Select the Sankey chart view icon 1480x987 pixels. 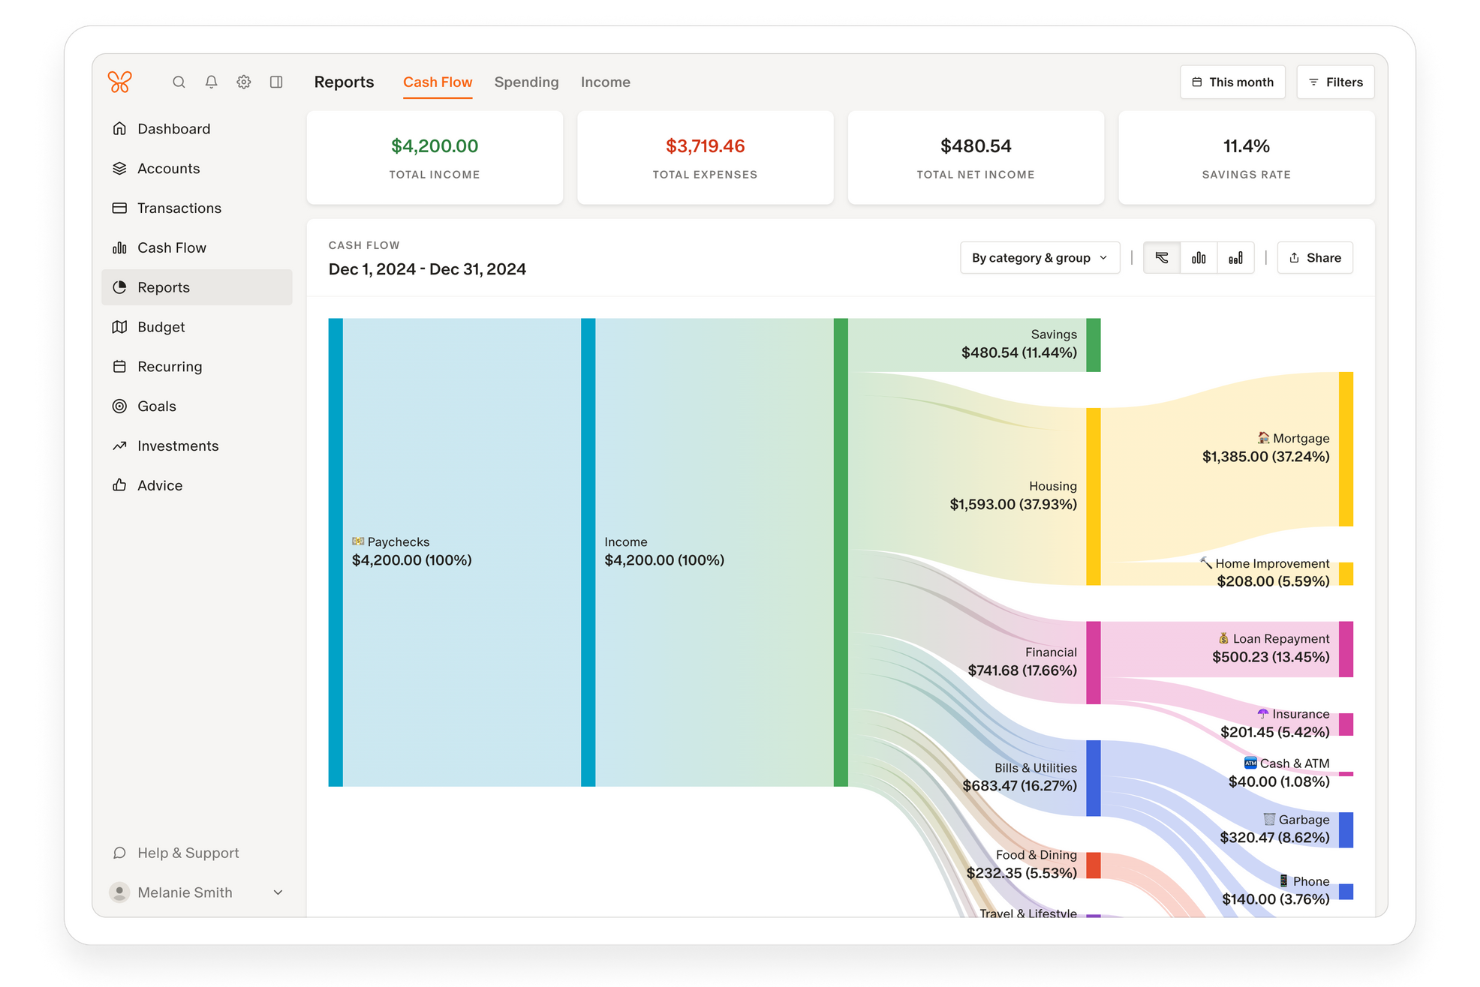(x=1161, y=257)
